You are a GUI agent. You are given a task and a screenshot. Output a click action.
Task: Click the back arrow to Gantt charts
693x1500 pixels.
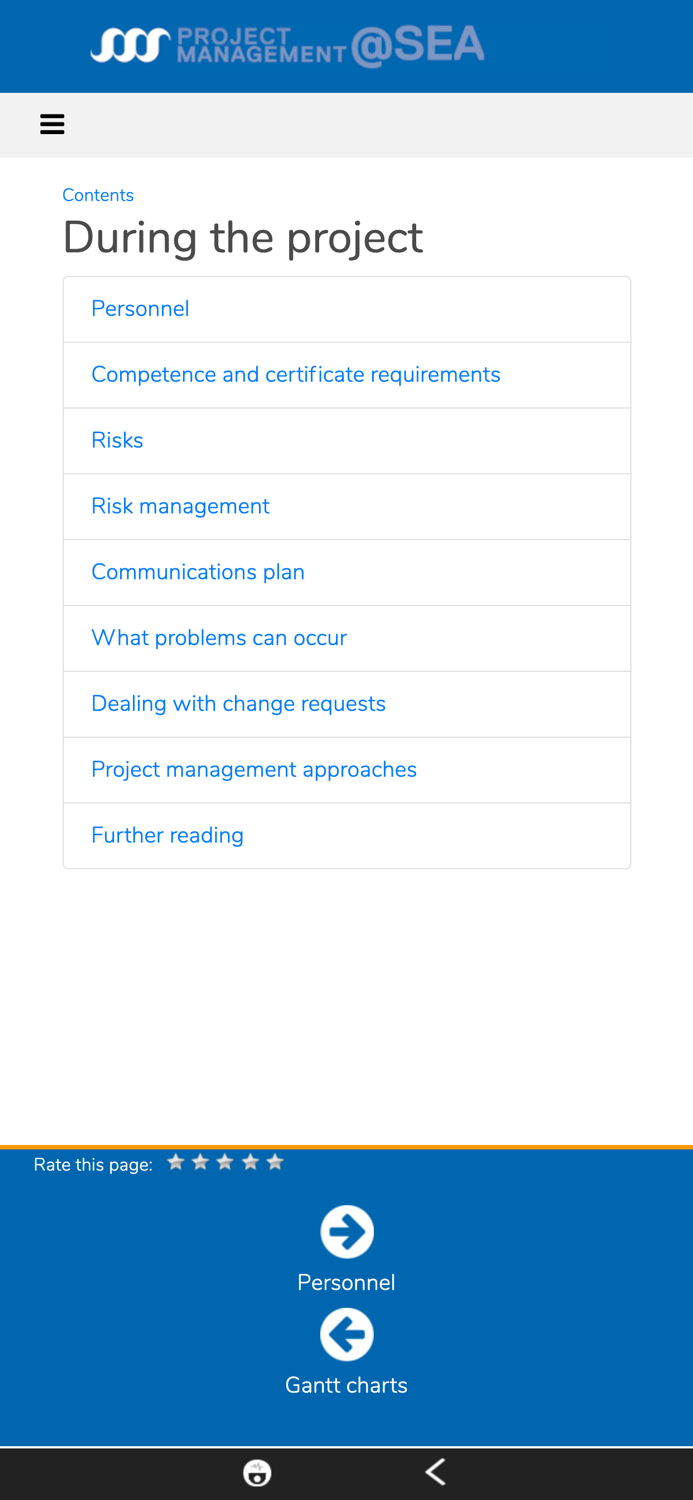346,1334
